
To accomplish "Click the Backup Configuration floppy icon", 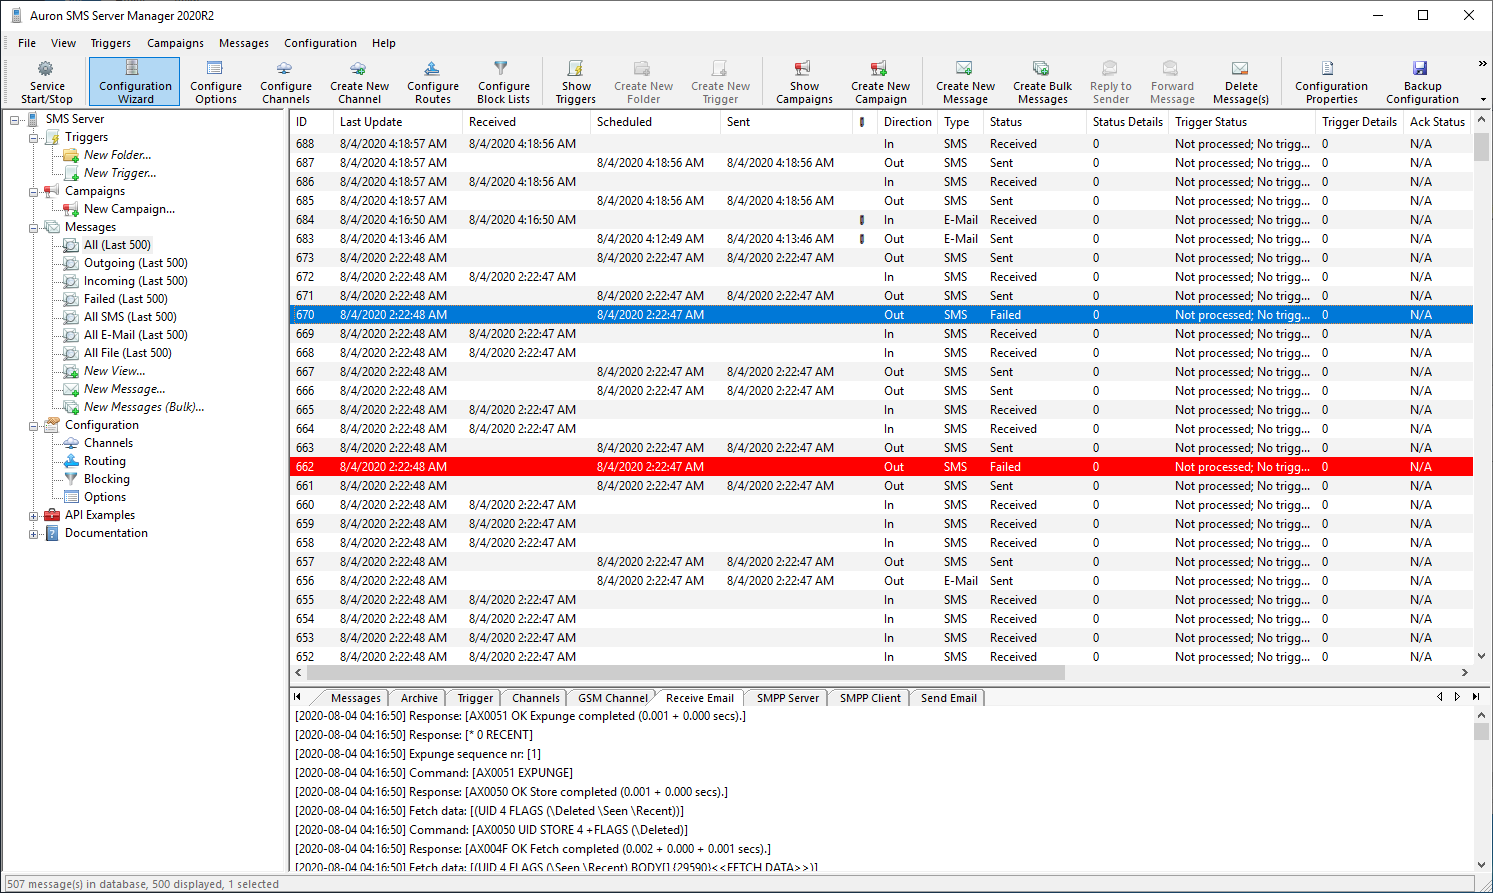I will (1420, 69).
